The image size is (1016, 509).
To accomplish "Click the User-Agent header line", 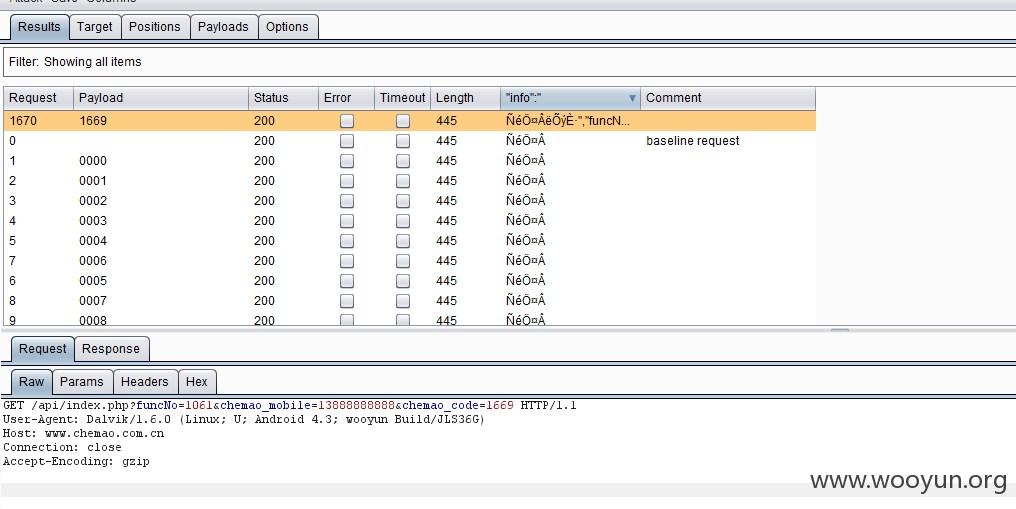I will 244,420.
